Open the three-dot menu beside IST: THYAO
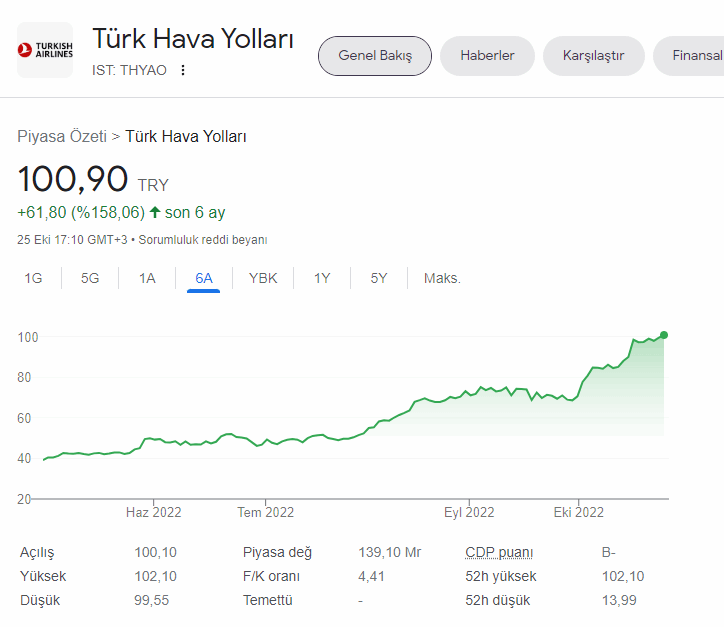Image resolution: width=724 pixels, height=627 pixels. pos(183,70)
